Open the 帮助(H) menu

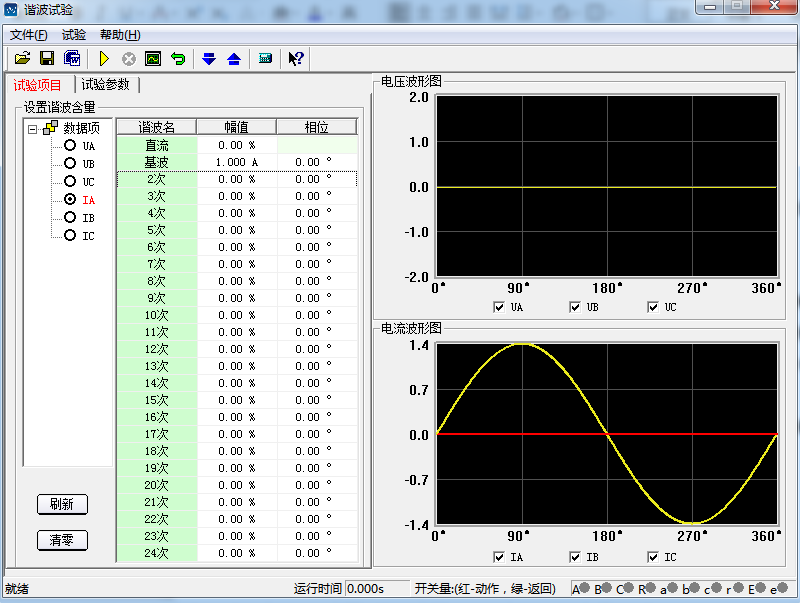point(120,34)
